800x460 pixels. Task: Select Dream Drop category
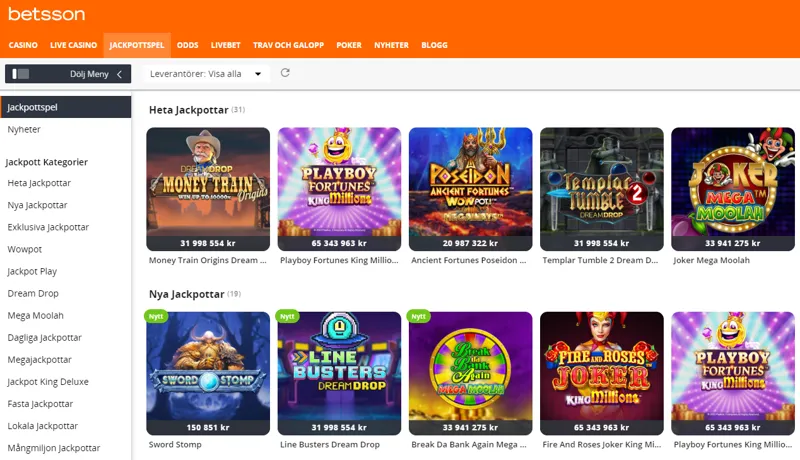coord(33,293)
